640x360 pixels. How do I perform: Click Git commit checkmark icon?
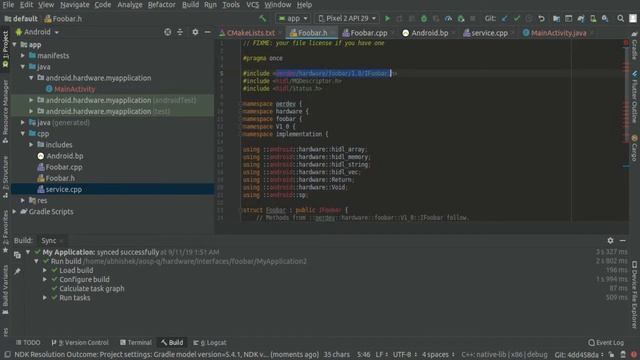point(517,18)
